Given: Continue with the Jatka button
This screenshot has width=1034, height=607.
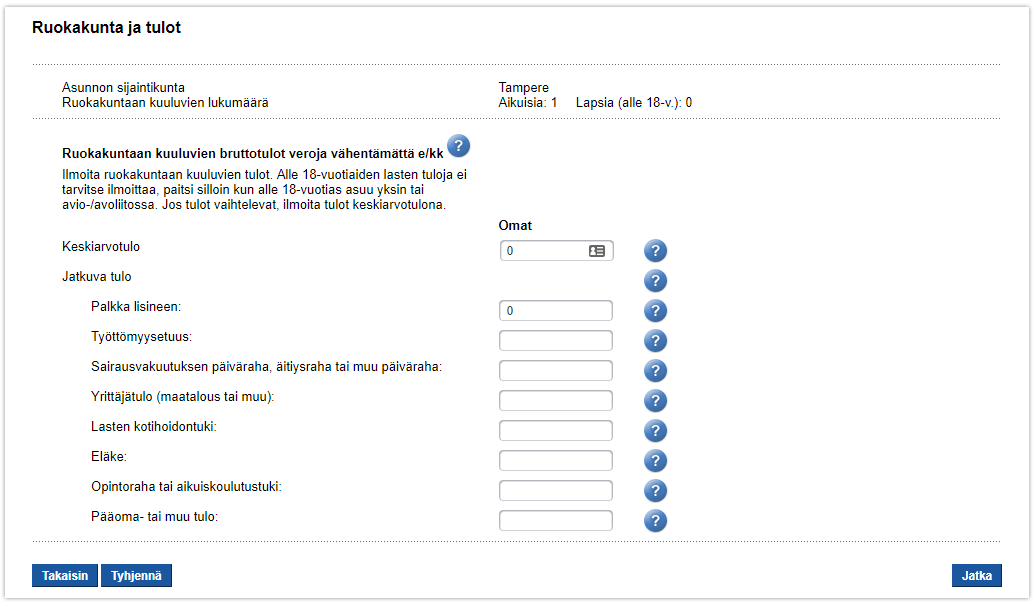Looking at the screenshot, I should click(976, 576).
